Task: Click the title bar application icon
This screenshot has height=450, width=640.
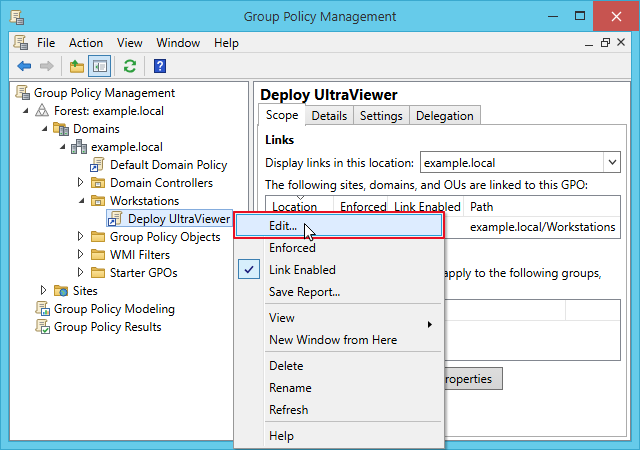Action: (17, 17)
